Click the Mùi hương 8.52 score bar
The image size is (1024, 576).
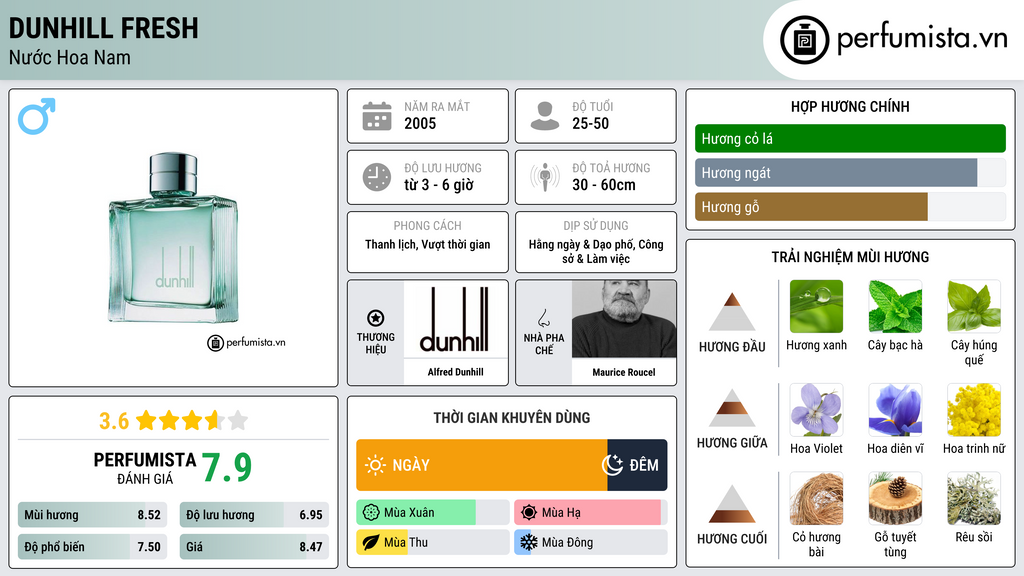(x=92, y=515)
